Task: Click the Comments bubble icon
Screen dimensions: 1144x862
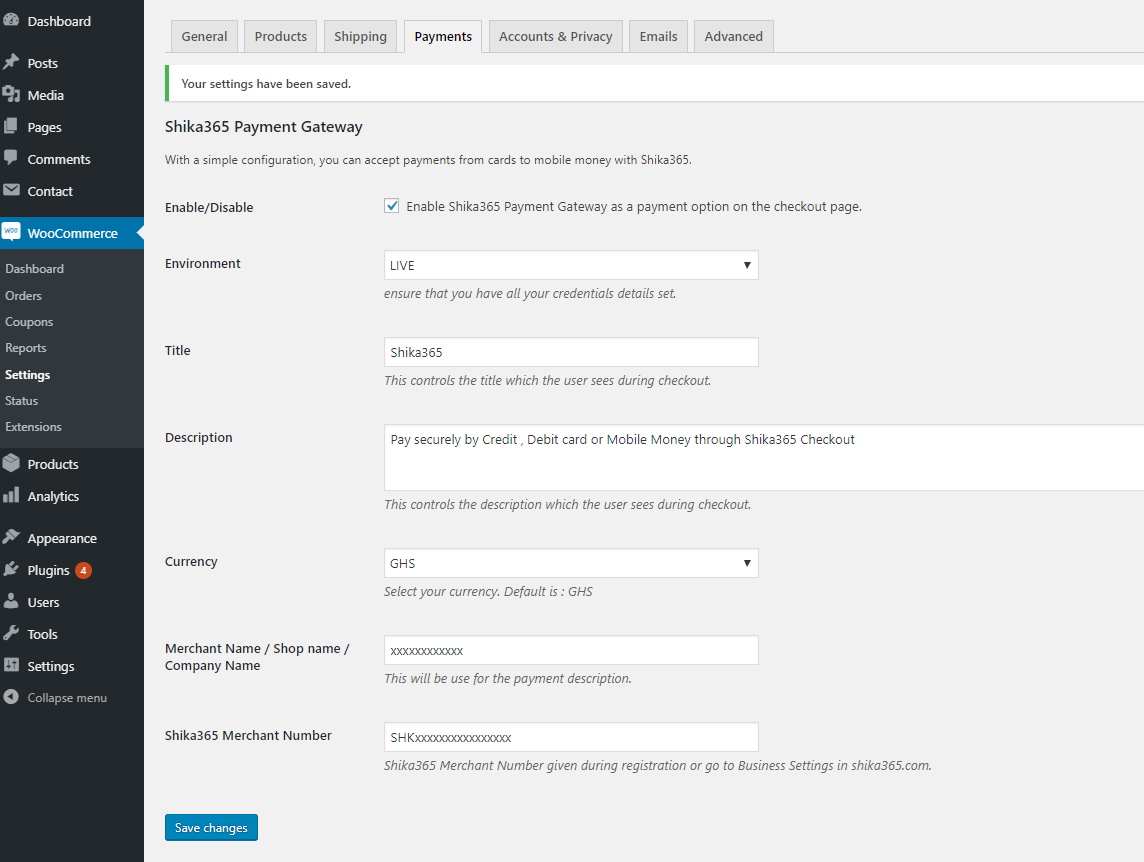Action: tap(11, 158)
